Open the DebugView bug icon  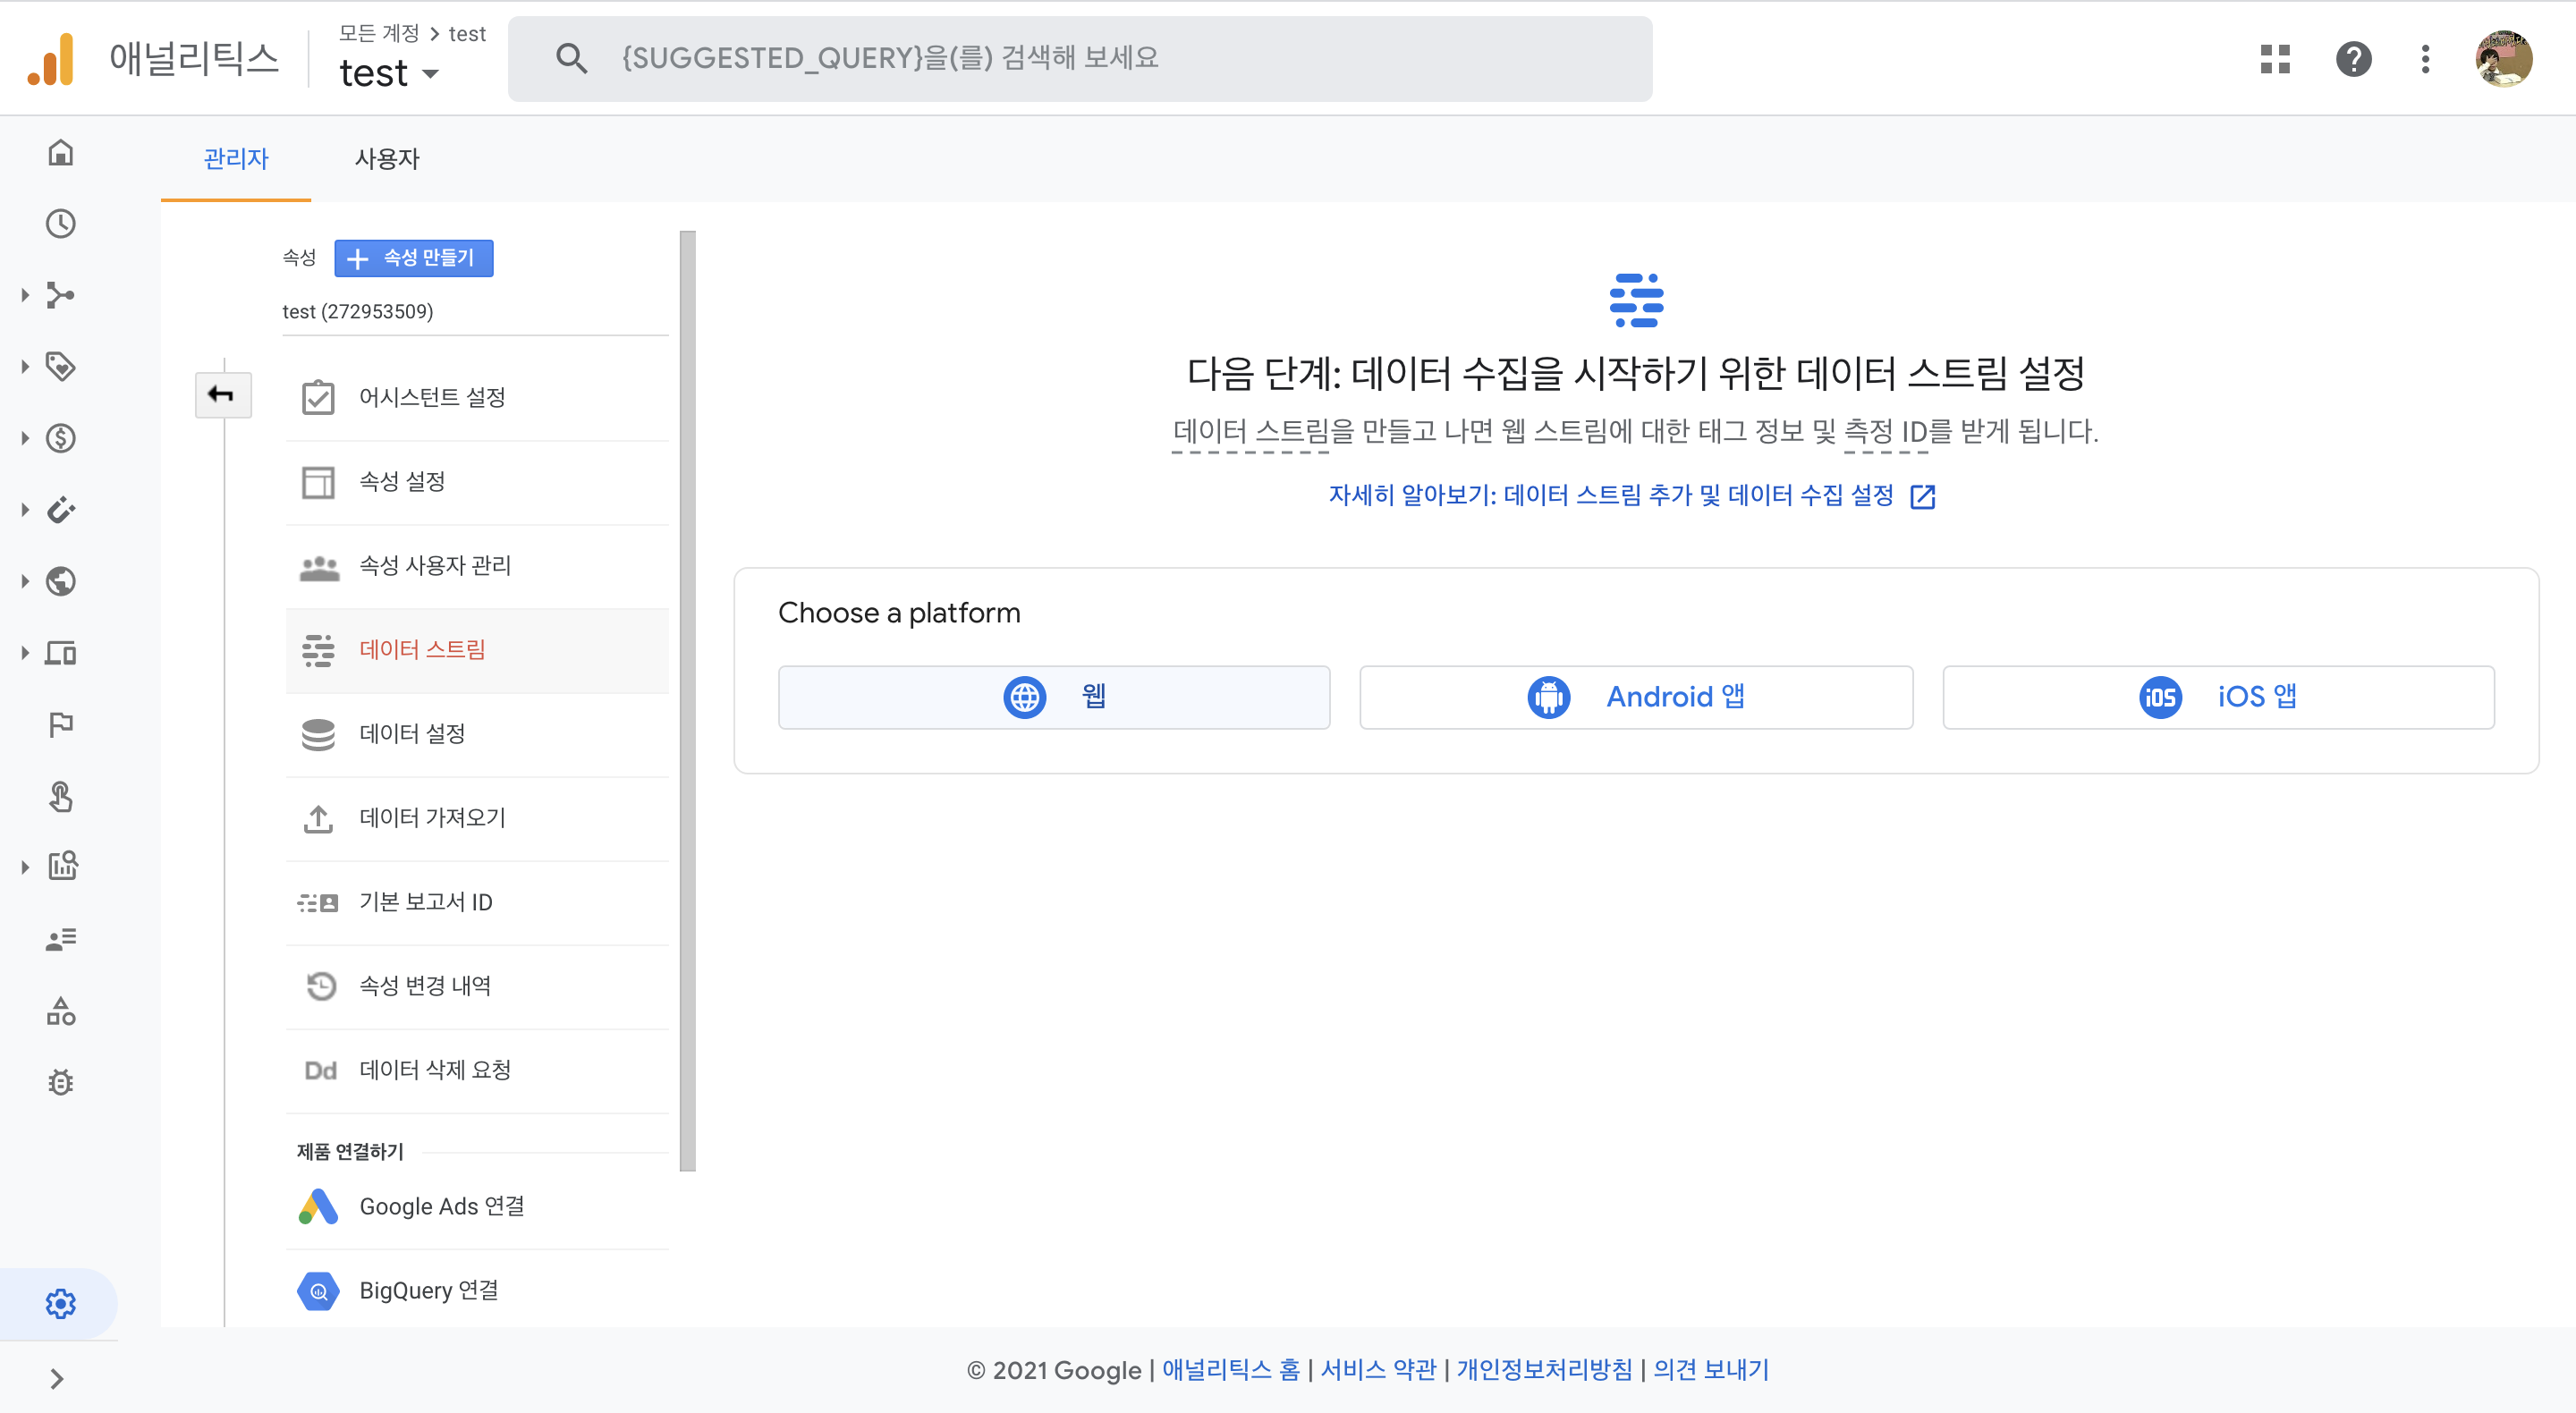coord(61,1083)
